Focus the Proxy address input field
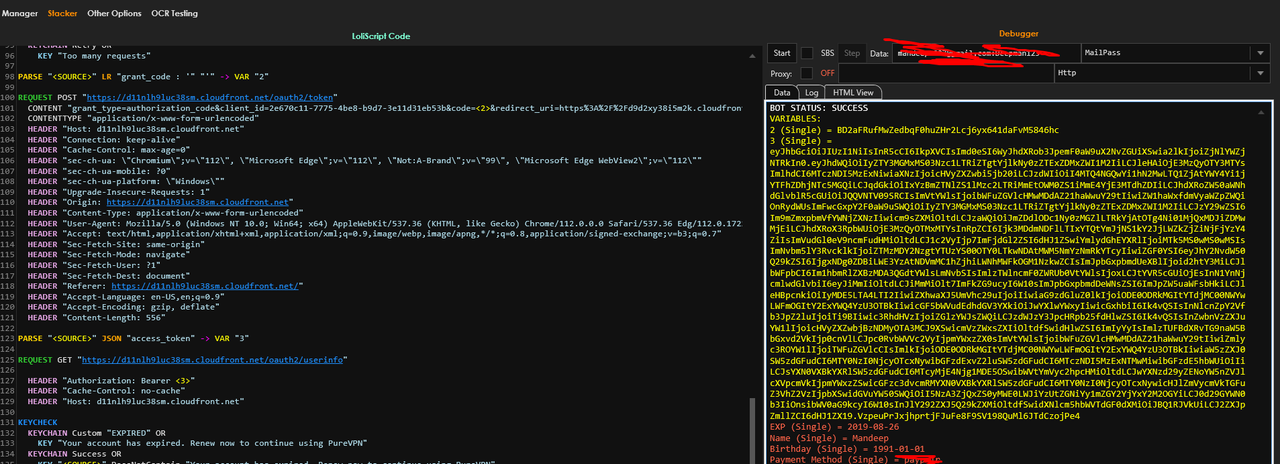 pos(945,73)
